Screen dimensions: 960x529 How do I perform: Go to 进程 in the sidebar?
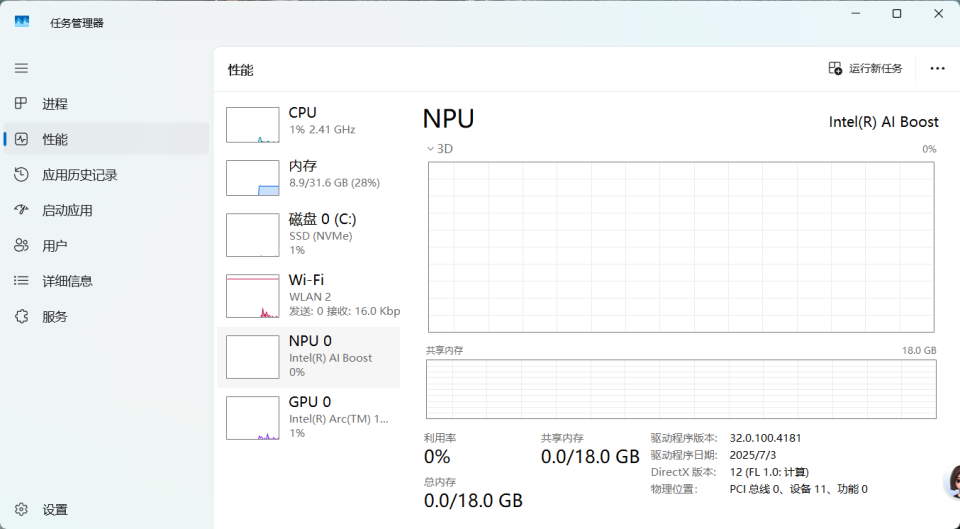pos(54,104)
